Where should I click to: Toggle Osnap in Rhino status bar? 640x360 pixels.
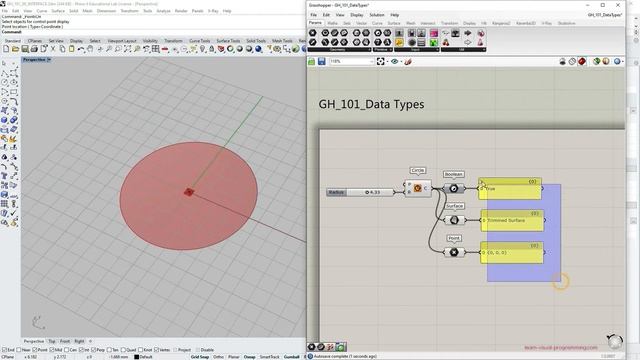249,357
